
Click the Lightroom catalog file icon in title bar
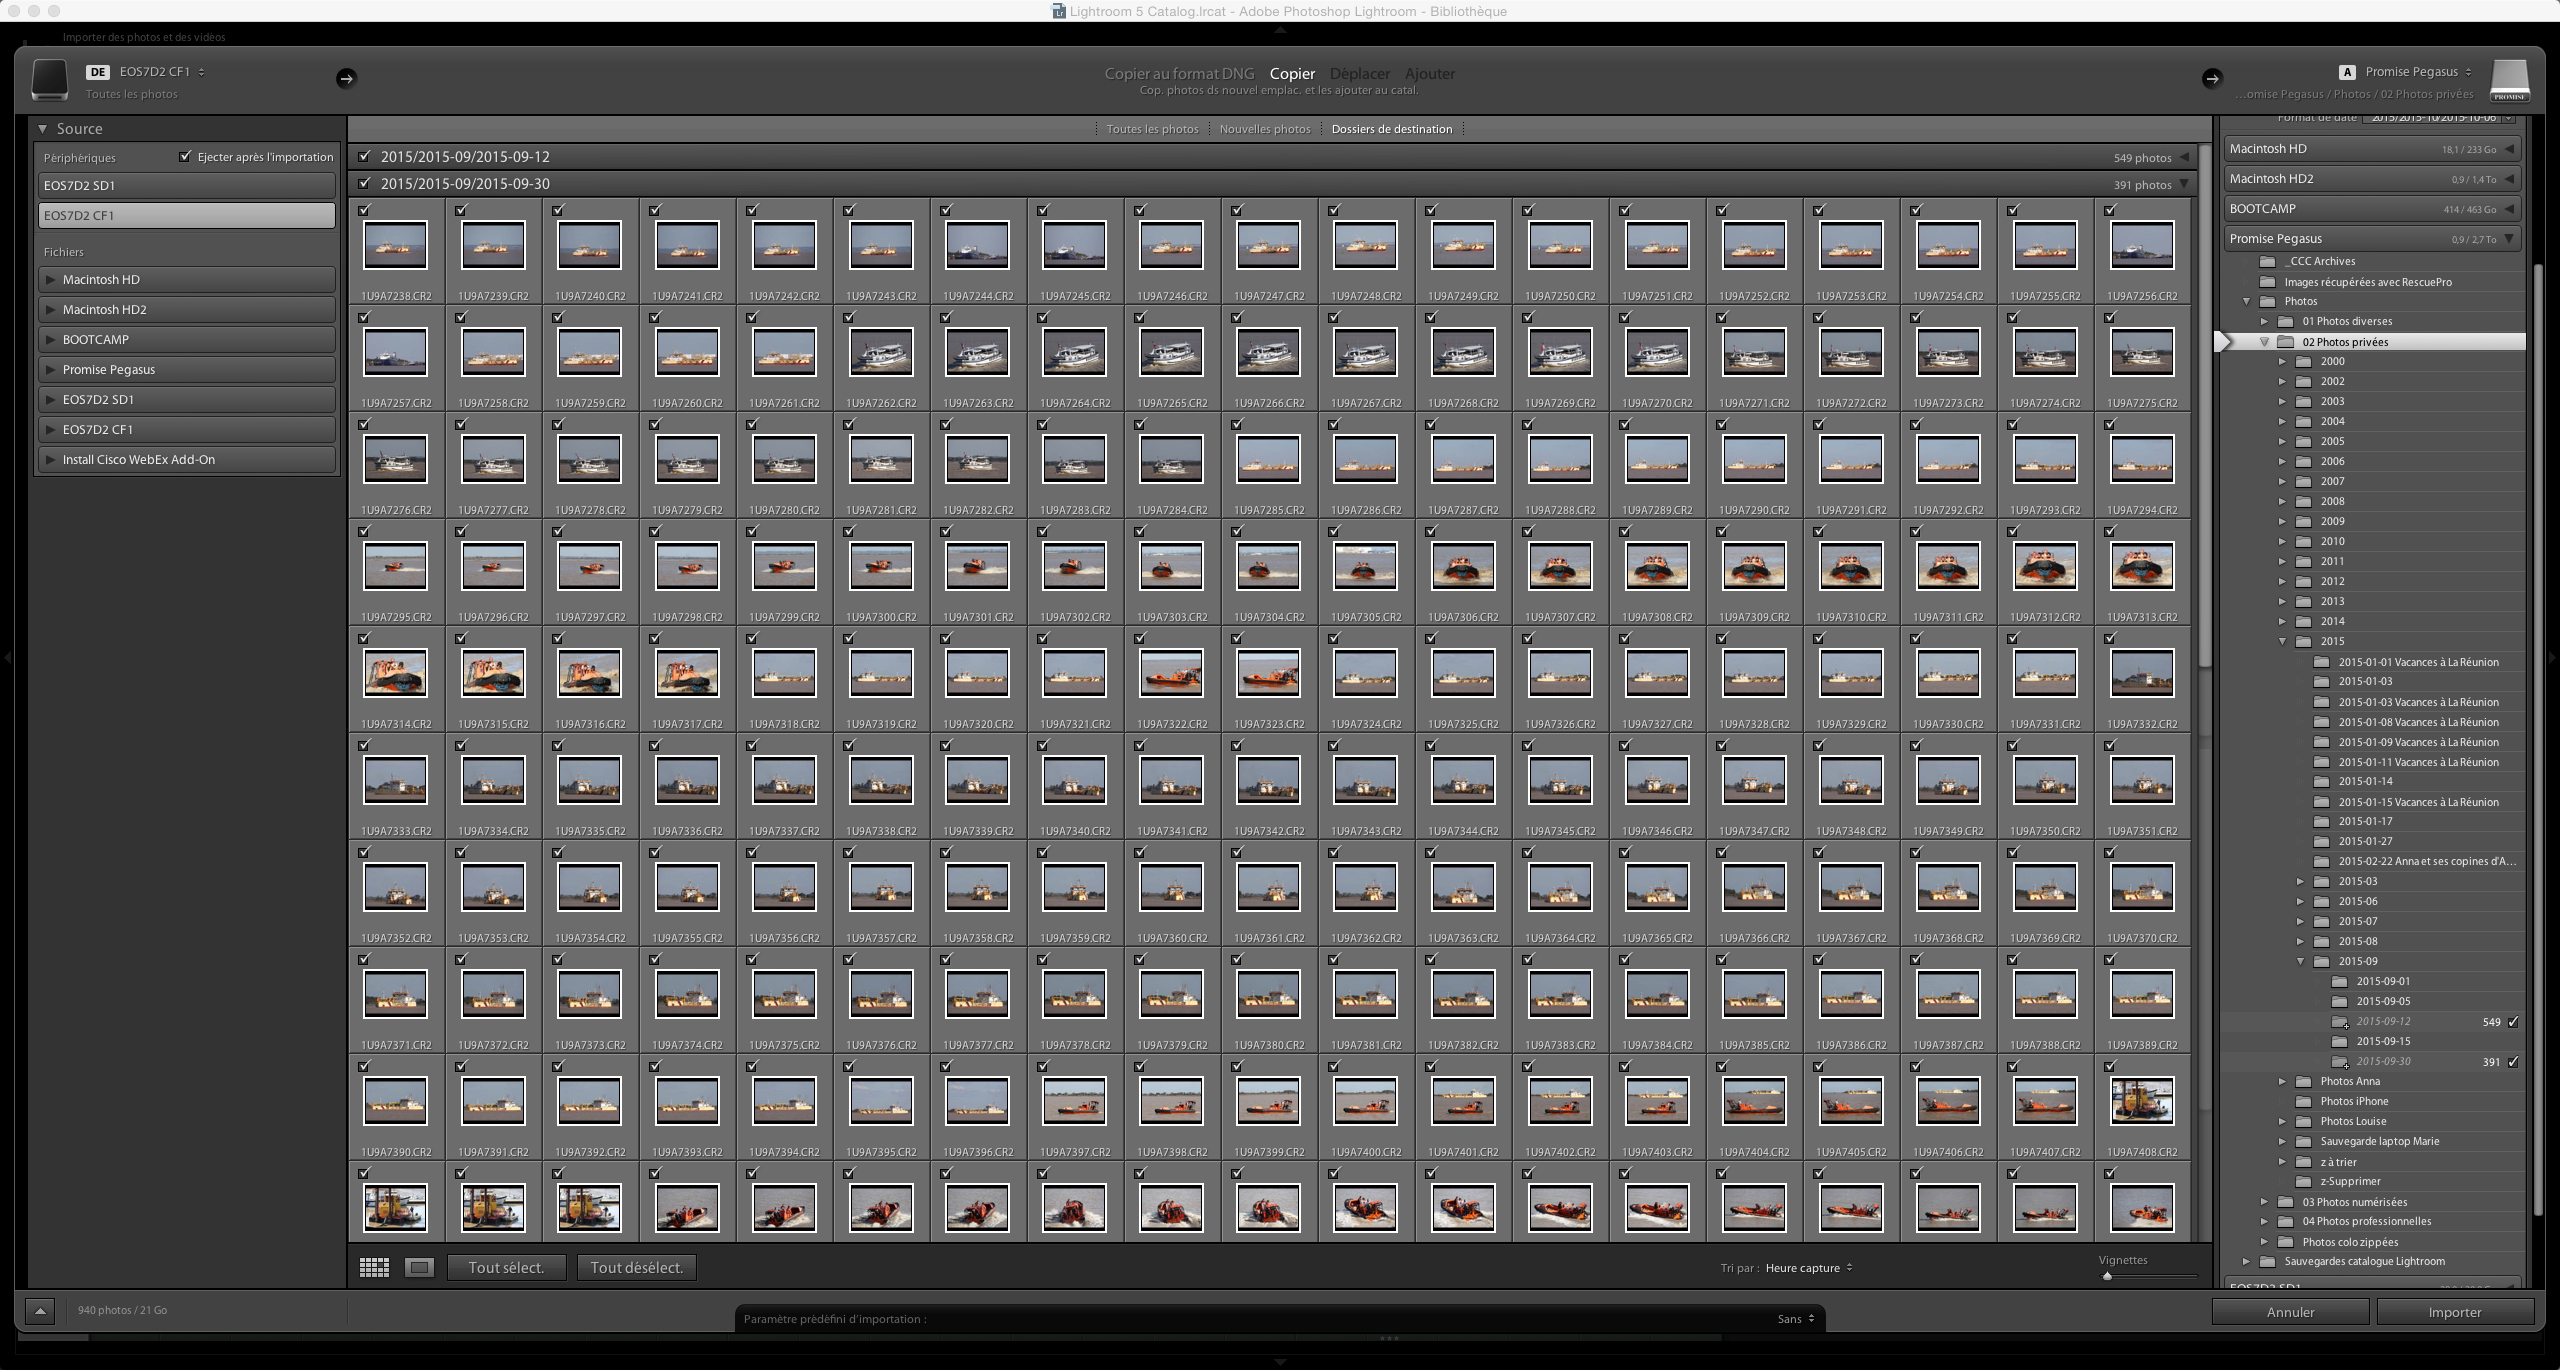(x=1058, y=11)
